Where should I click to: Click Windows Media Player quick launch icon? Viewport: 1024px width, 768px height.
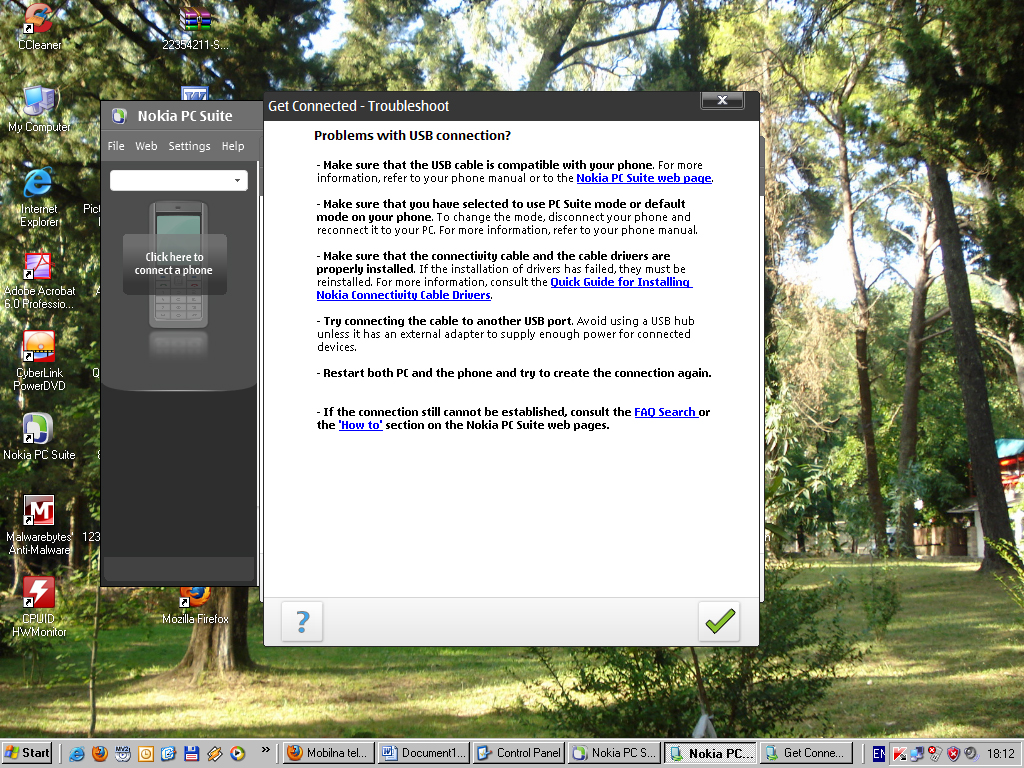pyautogui.click(x=237, y=753)
